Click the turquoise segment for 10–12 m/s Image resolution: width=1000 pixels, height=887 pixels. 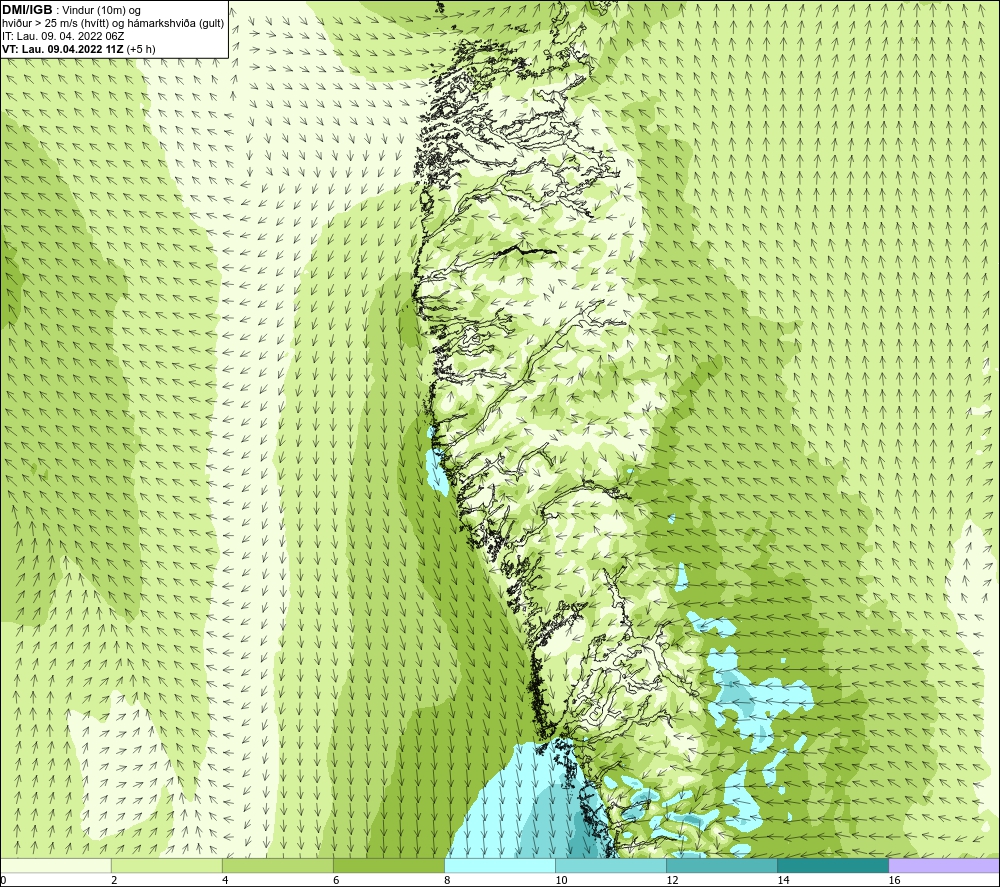(x=610, y=865)
